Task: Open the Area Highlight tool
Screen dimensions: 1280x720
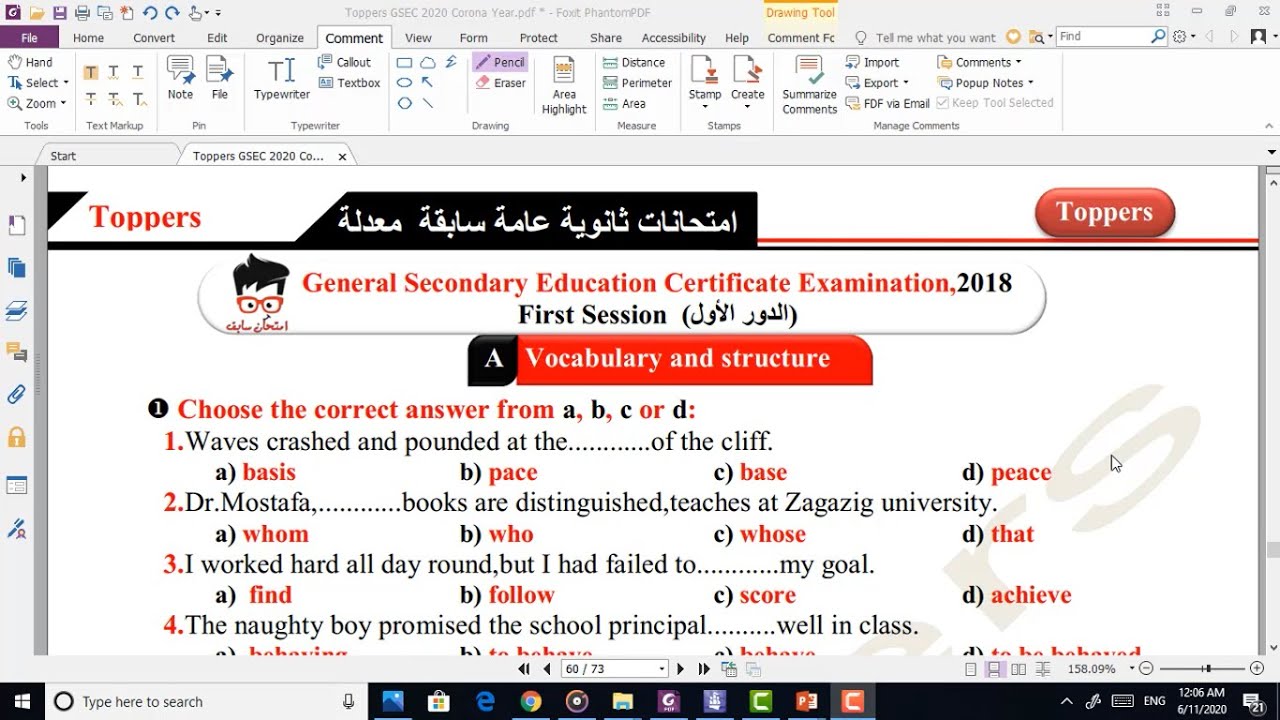Action: pyautogui.click(x=564, y=86)
